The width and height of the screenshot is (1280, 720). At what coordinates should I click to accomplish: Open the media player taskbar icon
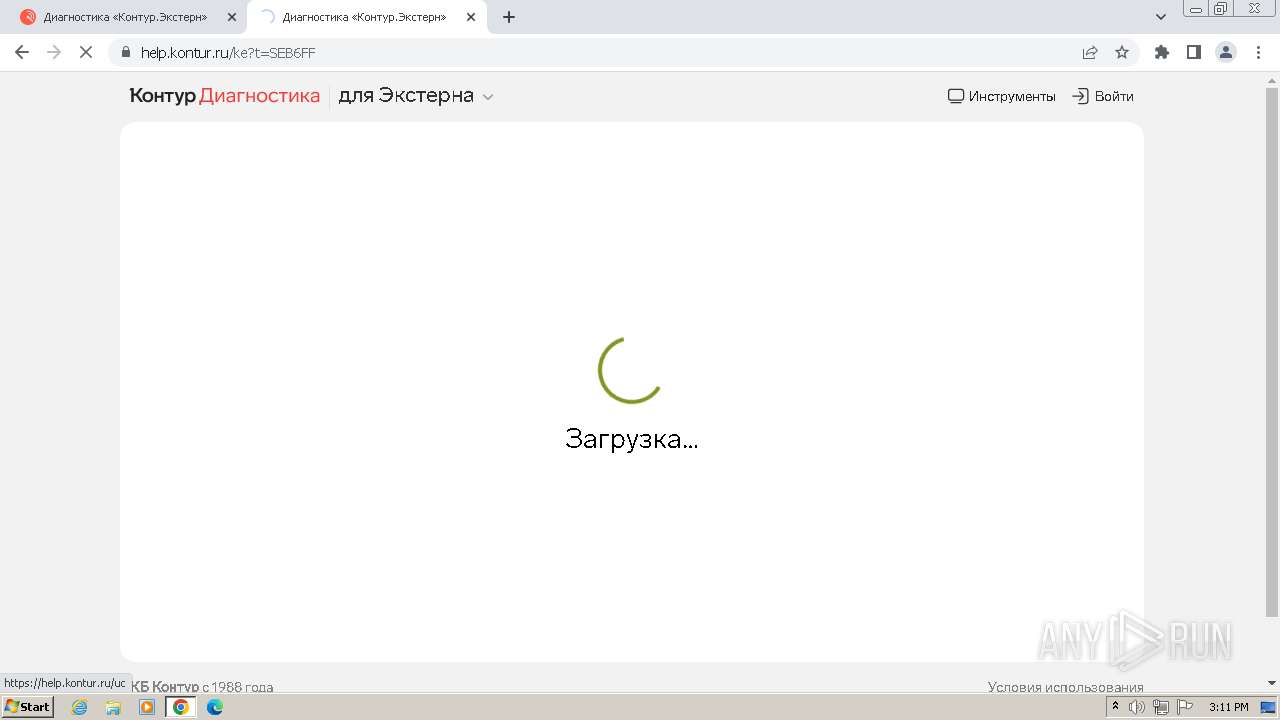147,707
